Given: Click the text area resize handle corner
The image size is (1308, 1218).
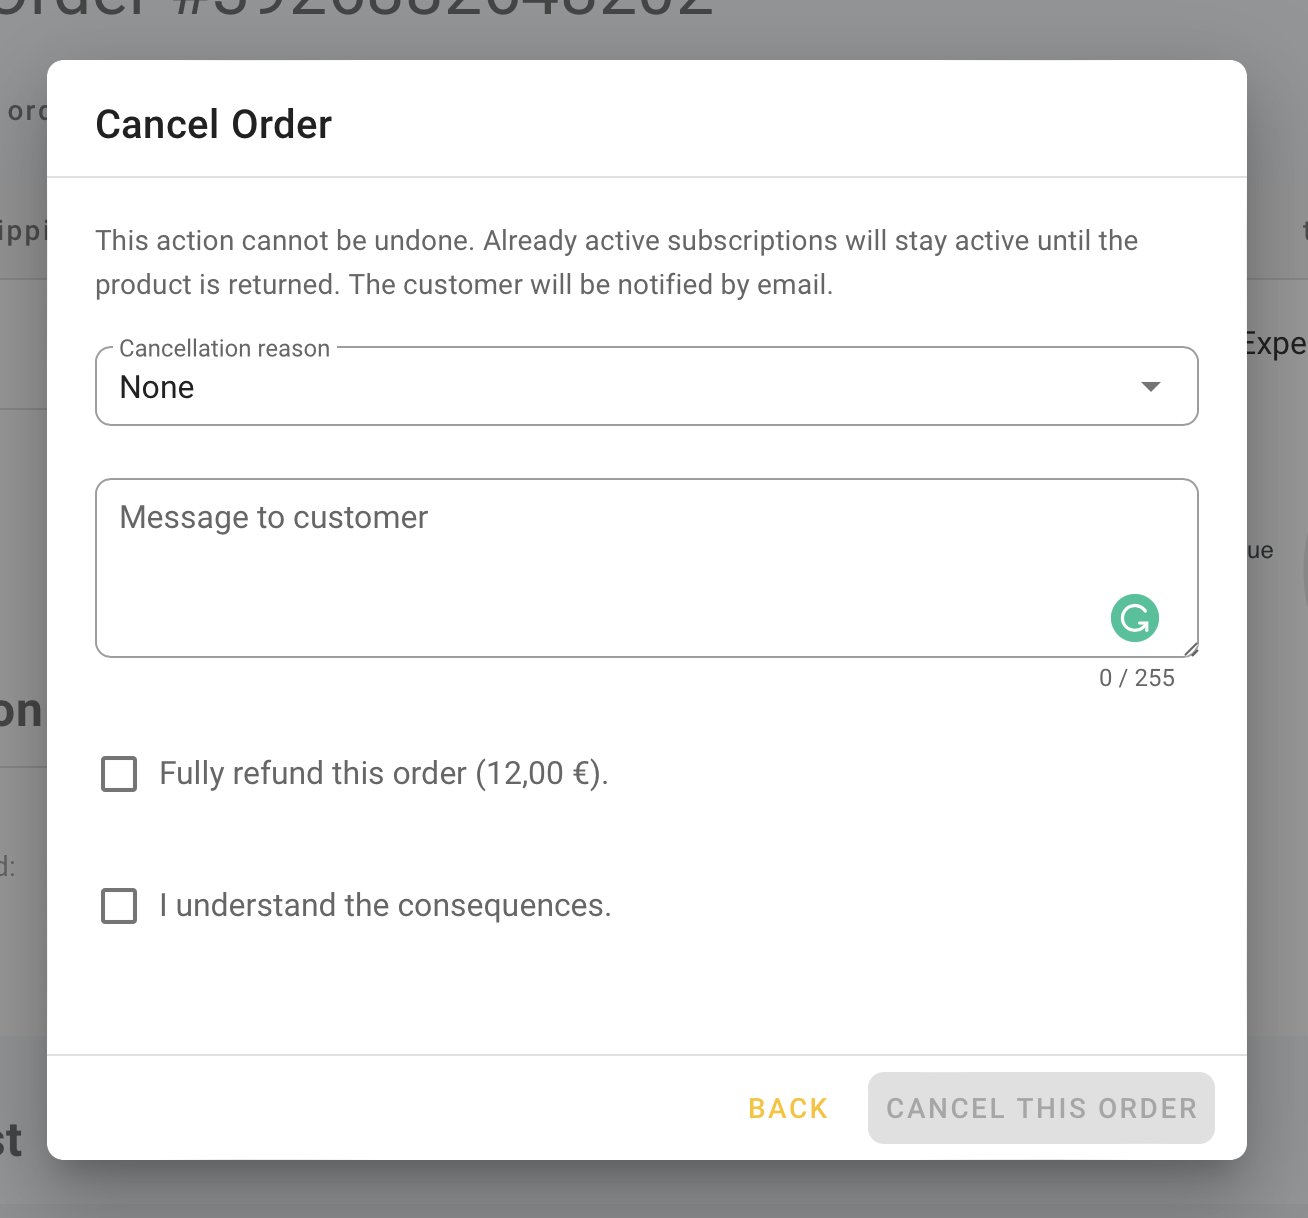Looking at the screenshot, I should (1190, 649).
